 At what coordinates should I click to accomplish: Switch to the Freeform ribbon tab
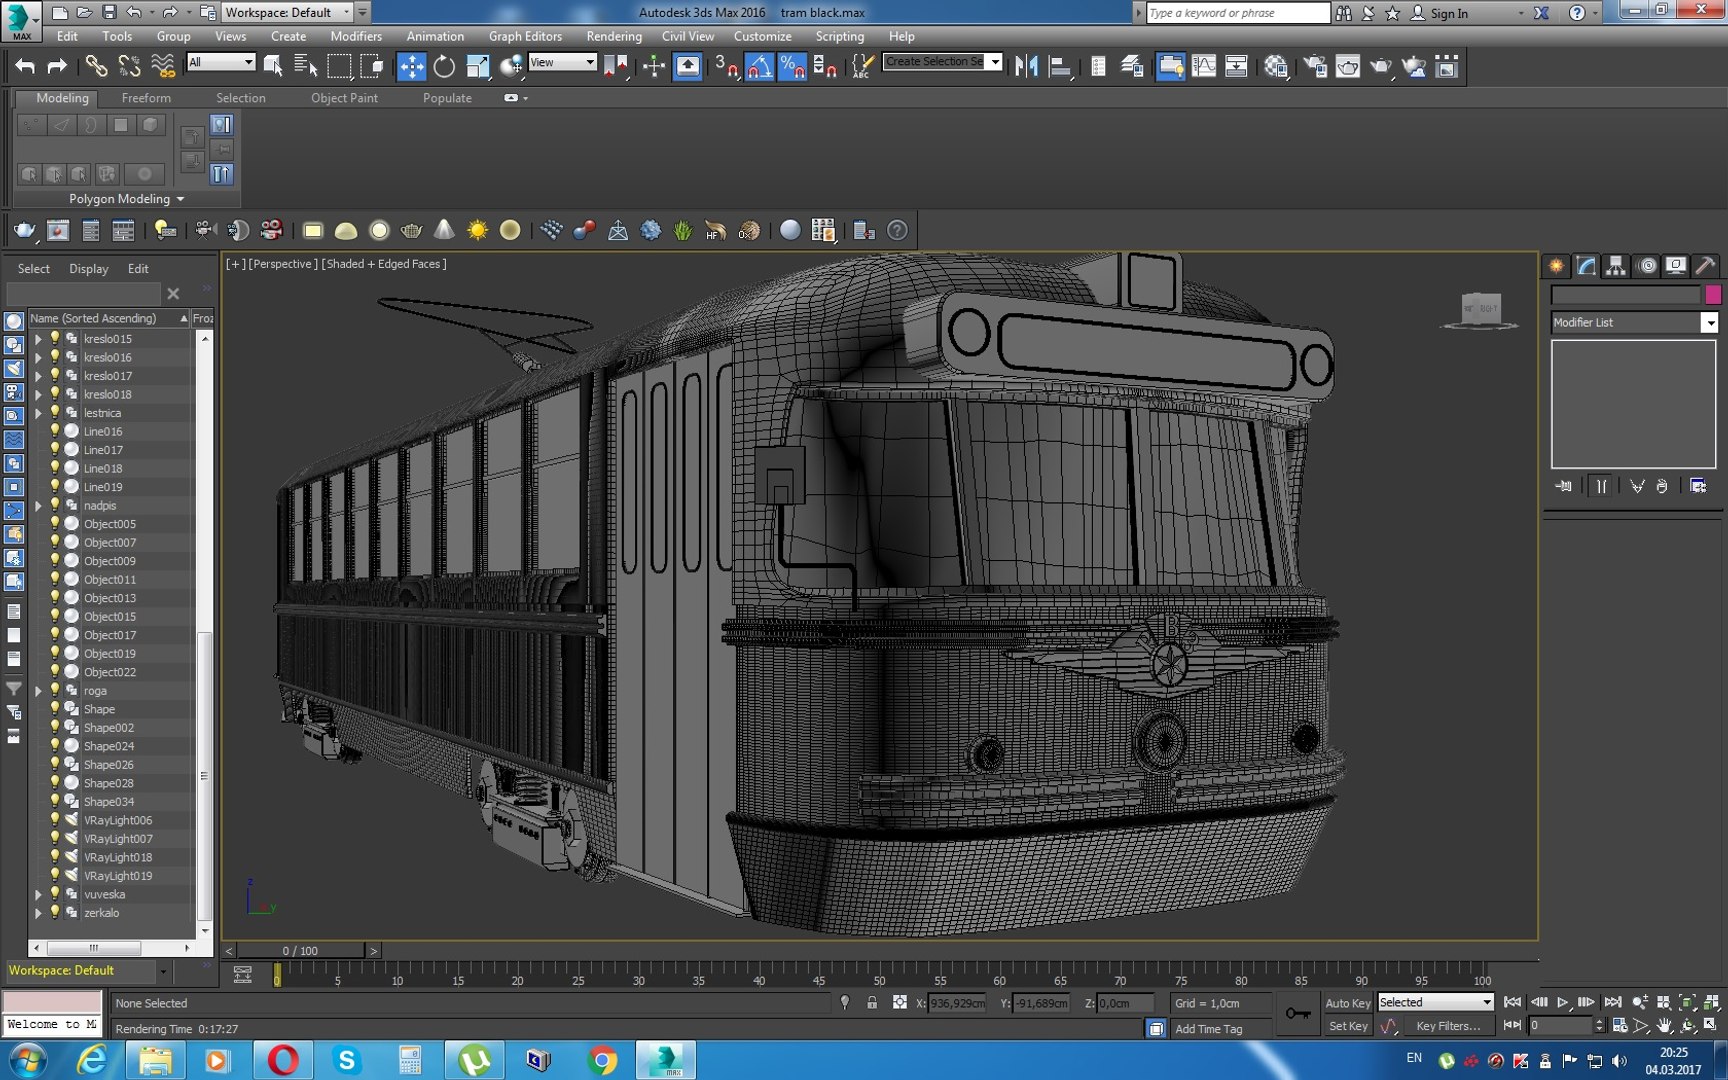(x=146, y=98)
